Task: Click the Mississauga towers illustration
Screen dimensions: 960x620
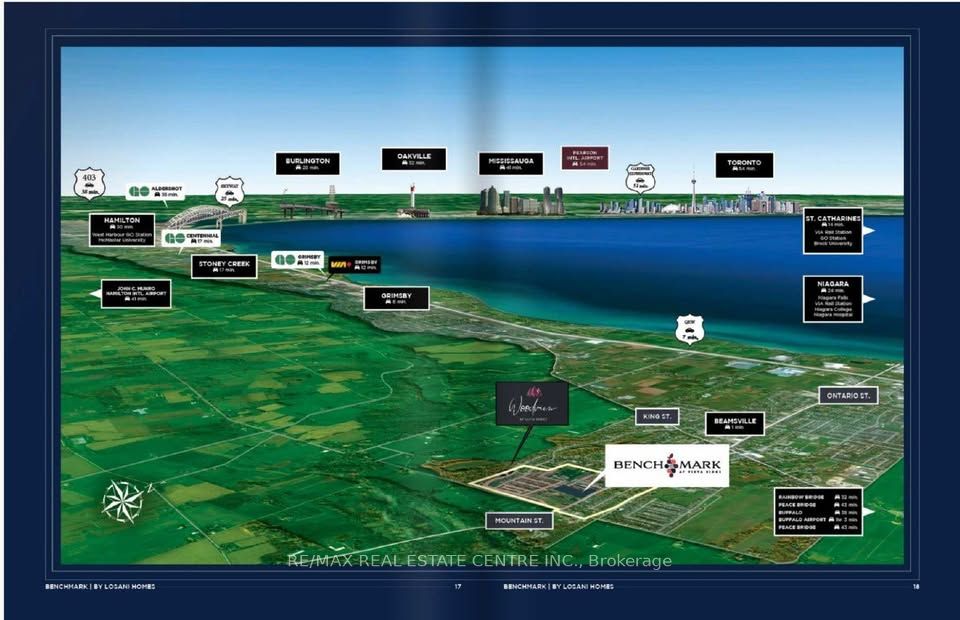Action: 520,200
